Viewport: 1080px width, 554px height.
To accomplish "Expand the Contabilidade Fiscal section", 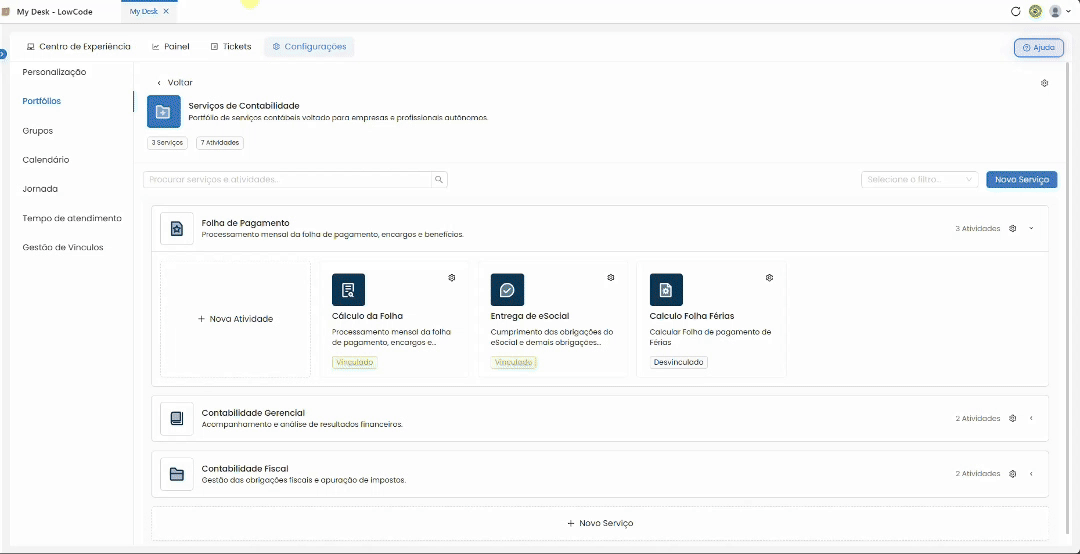I will pos(1031,473).
